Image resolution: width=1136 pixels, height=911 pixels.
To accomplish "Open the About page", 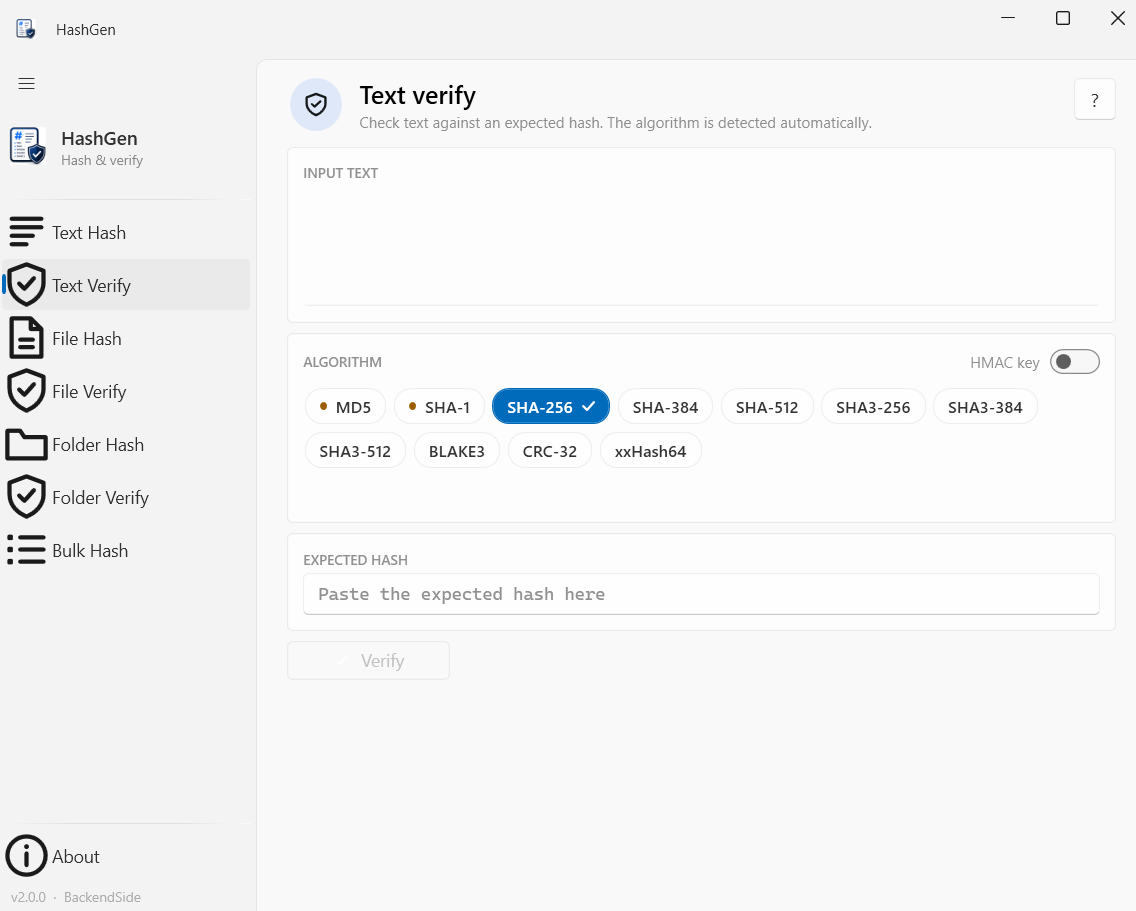I will pos(126,856).
